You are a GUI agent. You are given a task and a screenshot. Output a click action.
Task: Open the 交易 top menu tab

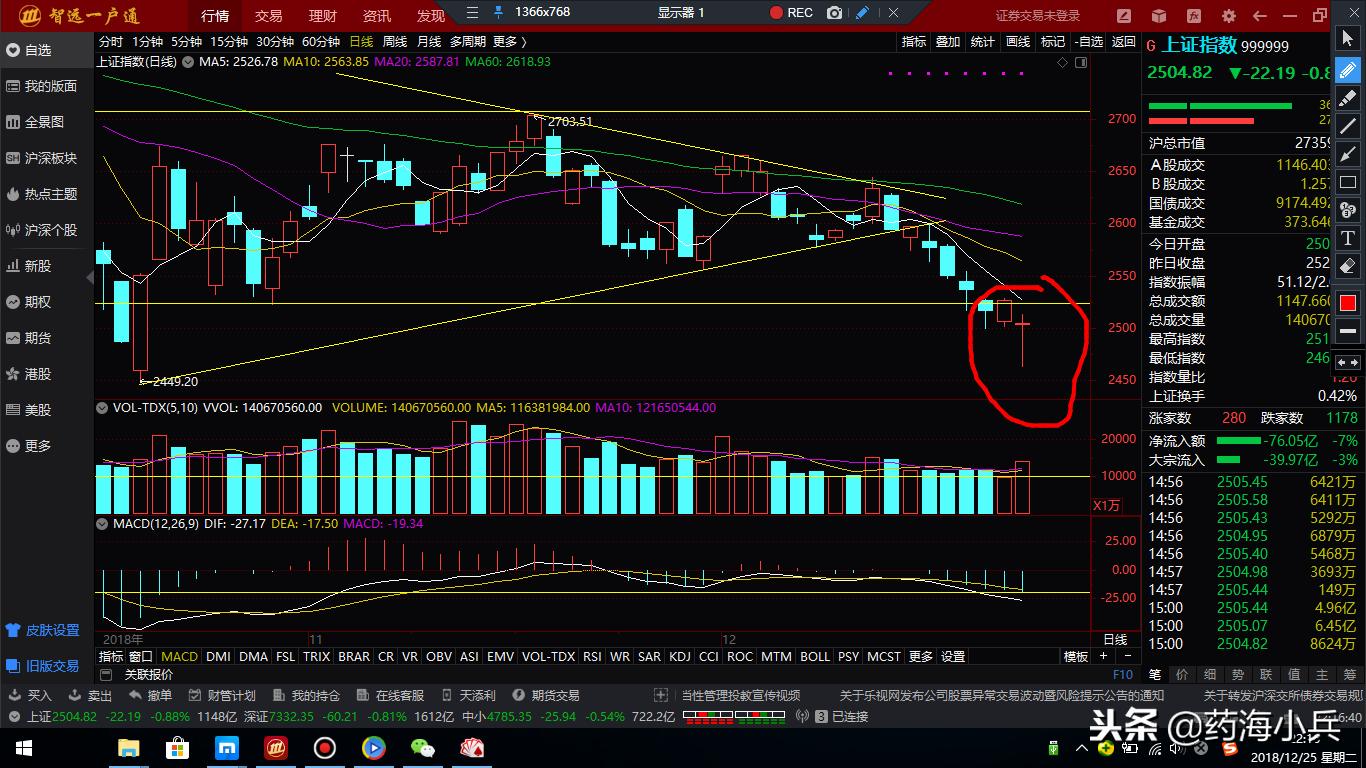click(268, 16)
